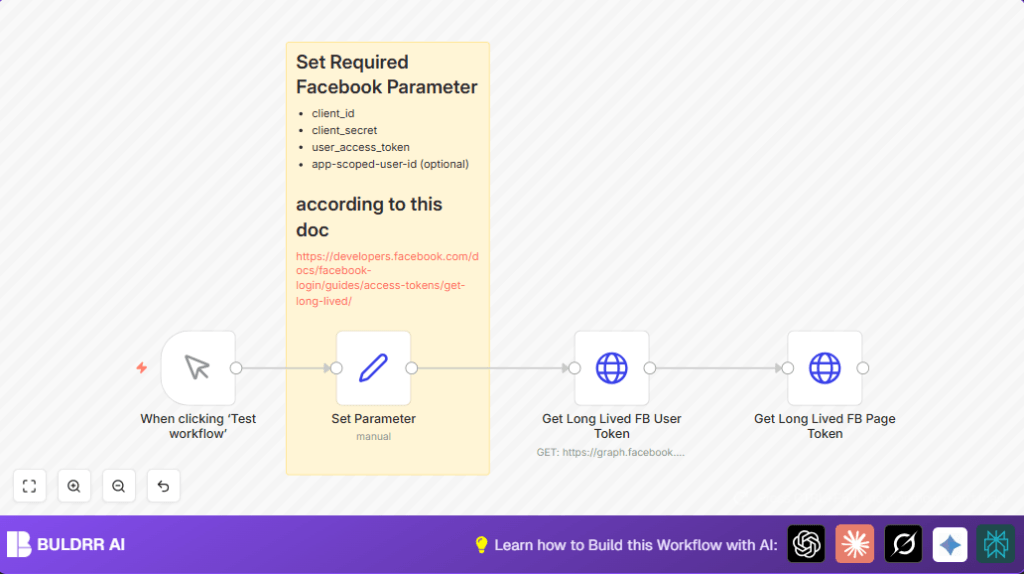Click the 'Set Parameter' node label
This screenshot has width=1024, height=574.
(x=374, y=419)
